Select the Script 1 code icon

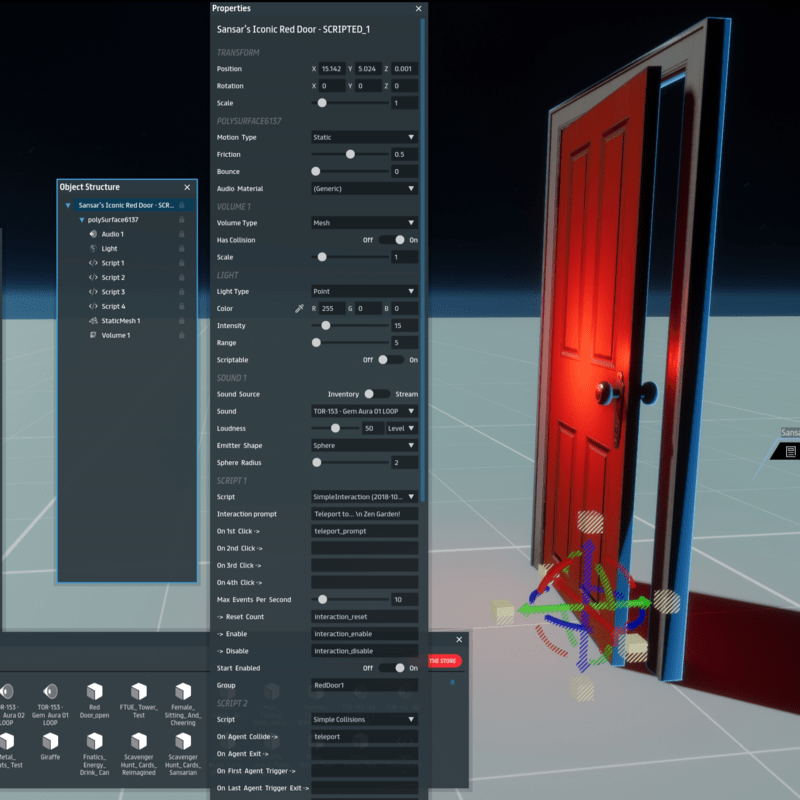(x=92, y=263)
